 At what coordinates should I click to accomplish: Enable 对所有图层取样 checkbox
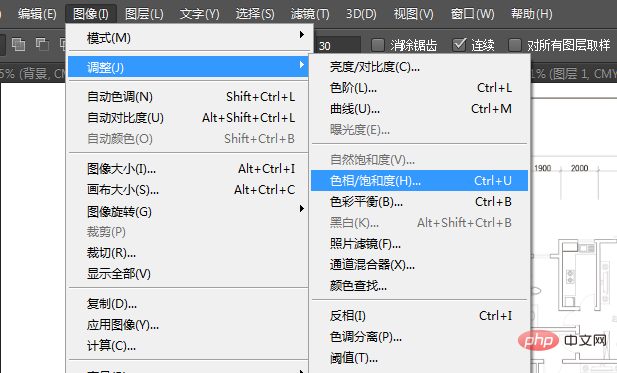coord(515,45)
